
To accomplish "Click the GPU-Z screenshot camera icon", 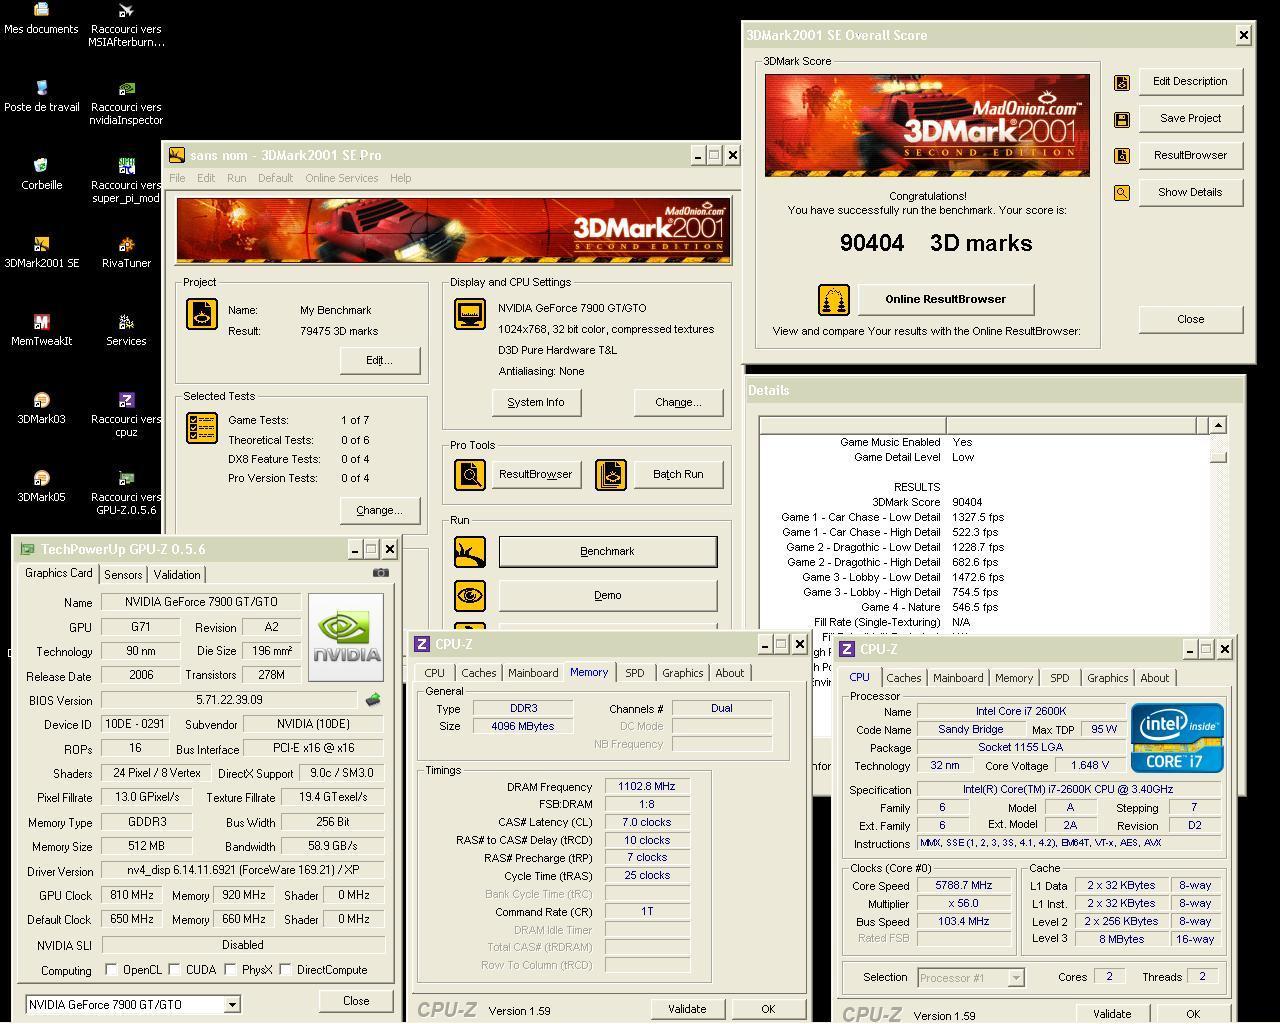I will click(x=381, y=573).
